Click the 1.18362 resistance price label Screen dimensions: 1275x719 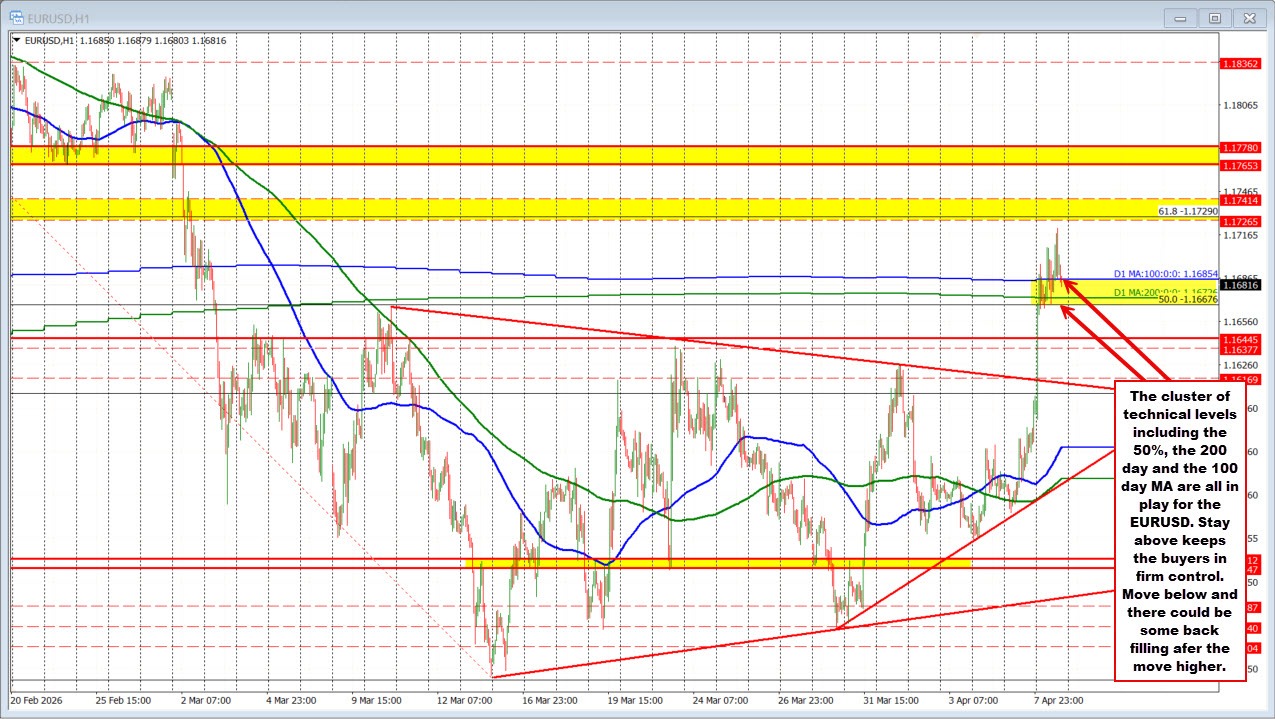pos(1239,64)
